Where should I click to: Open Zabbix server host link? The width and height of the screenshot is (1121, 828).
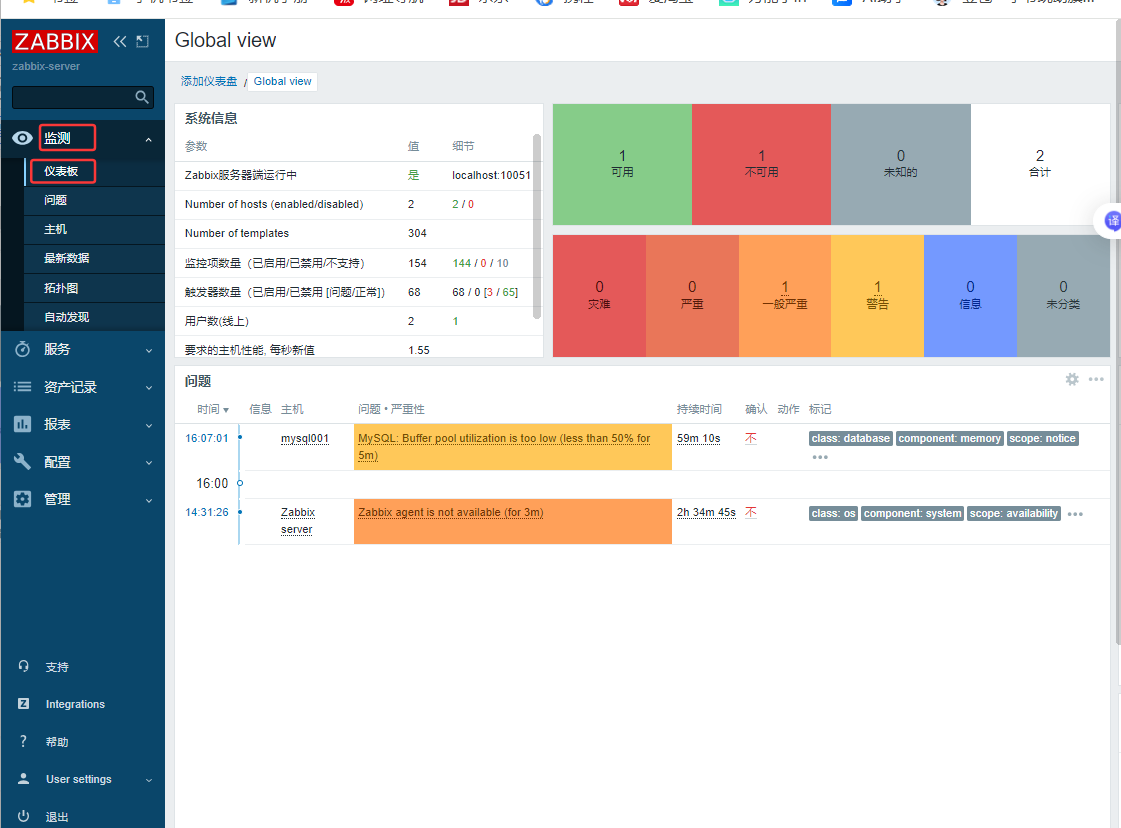point(297,521)
